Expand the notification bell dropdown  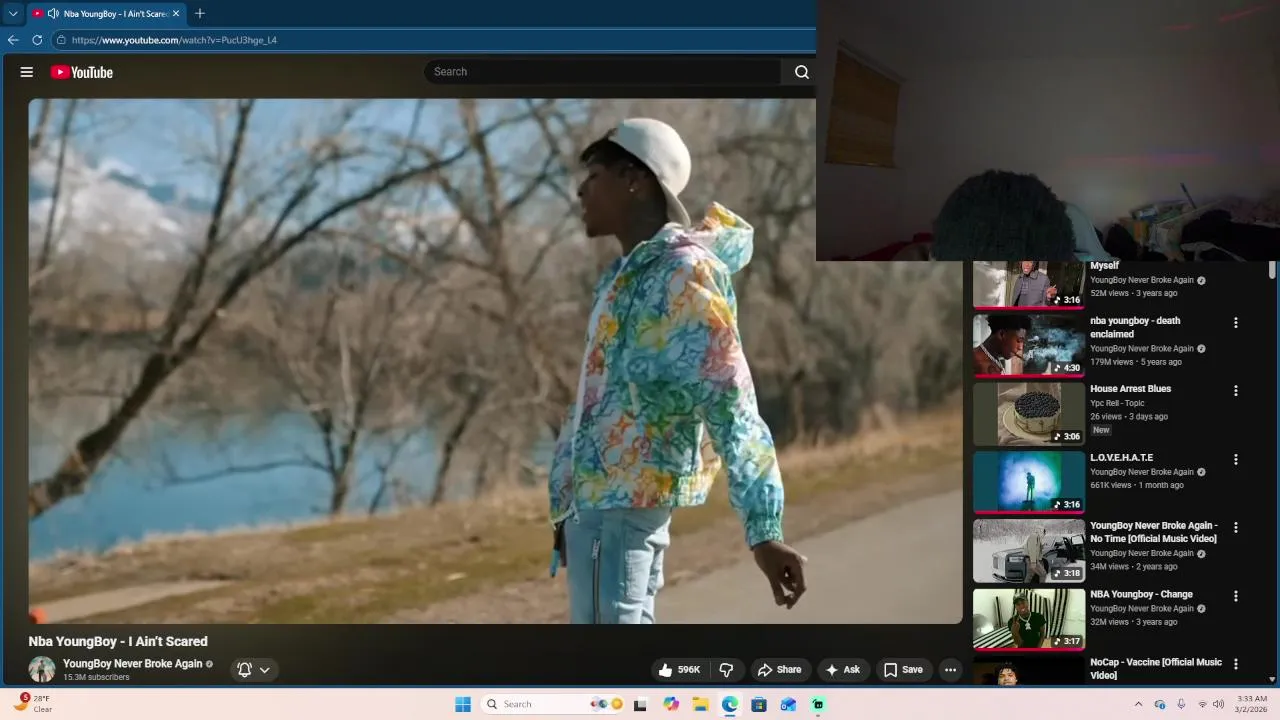[x=265, y=670]
